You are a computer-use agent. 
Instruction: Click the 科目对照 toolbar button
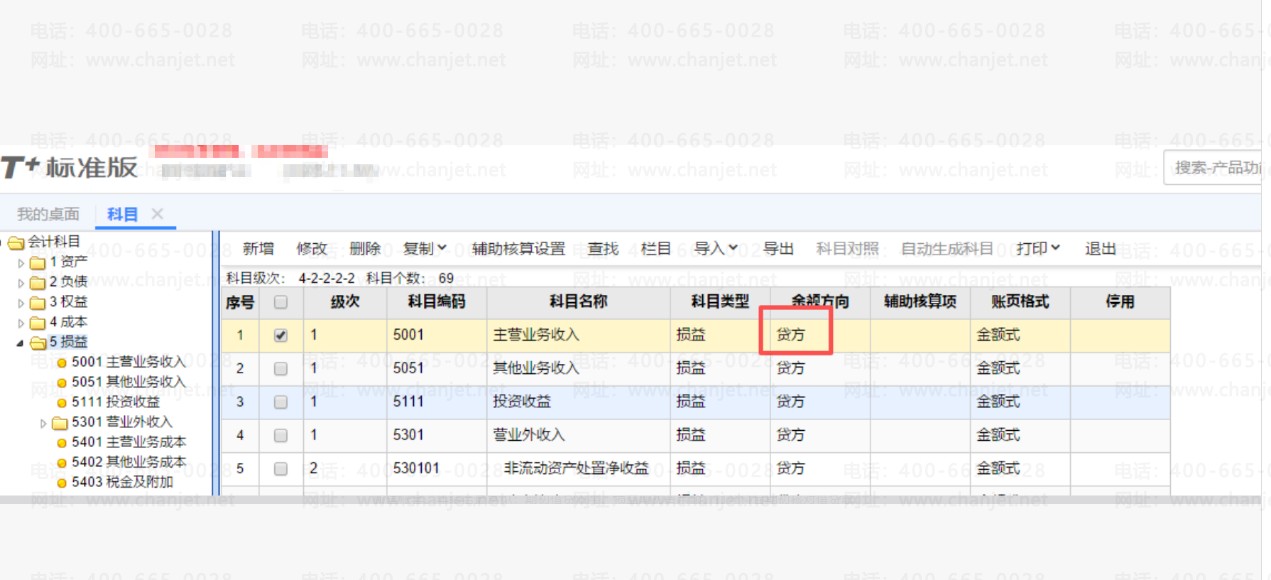[848, 248]
